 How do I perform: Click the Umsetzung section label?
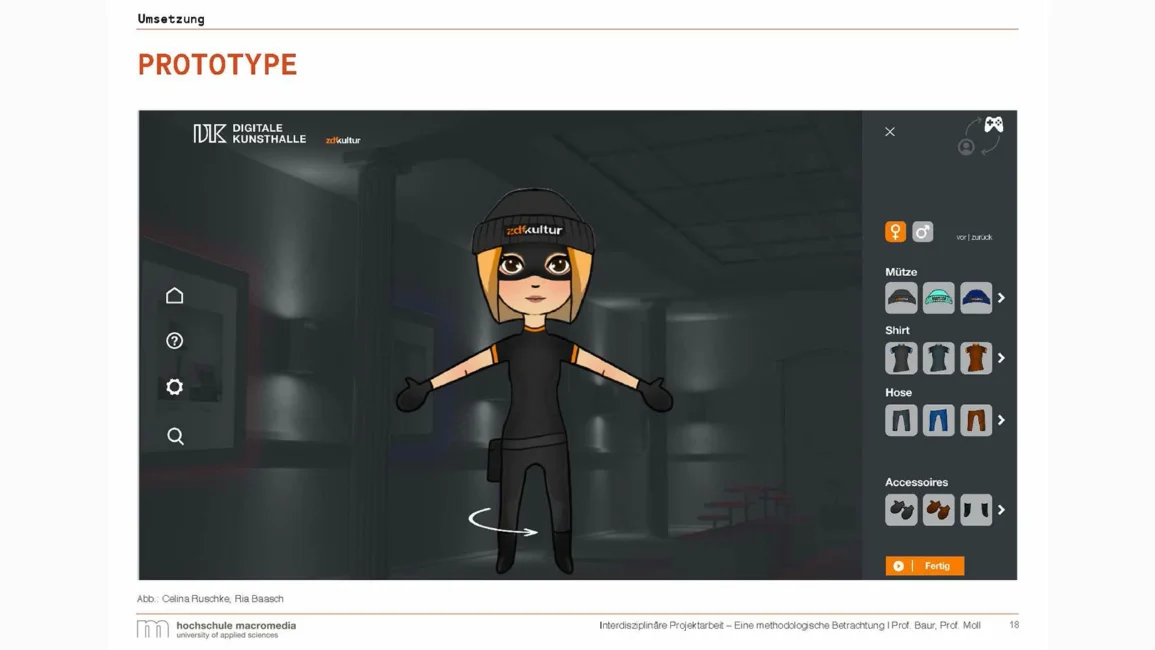click(x=171, y=18)
